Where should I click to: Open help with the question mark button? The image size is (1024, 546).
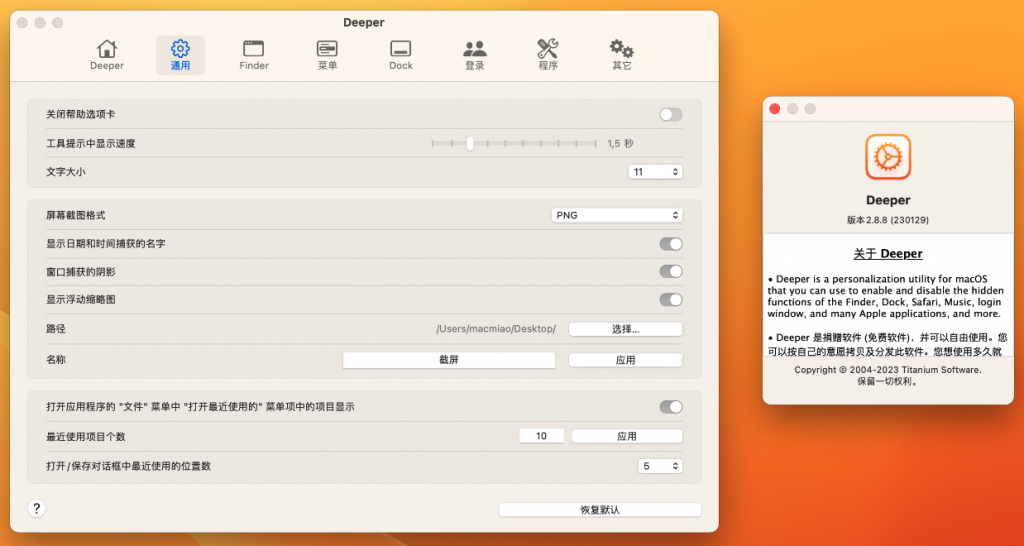point(37,509)
